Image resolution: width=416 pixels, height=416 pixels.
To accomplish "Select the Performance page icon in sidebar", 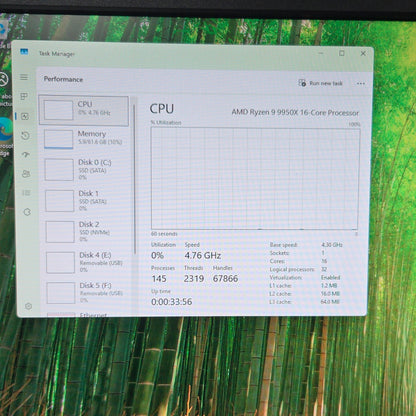I will coord(25,116).
